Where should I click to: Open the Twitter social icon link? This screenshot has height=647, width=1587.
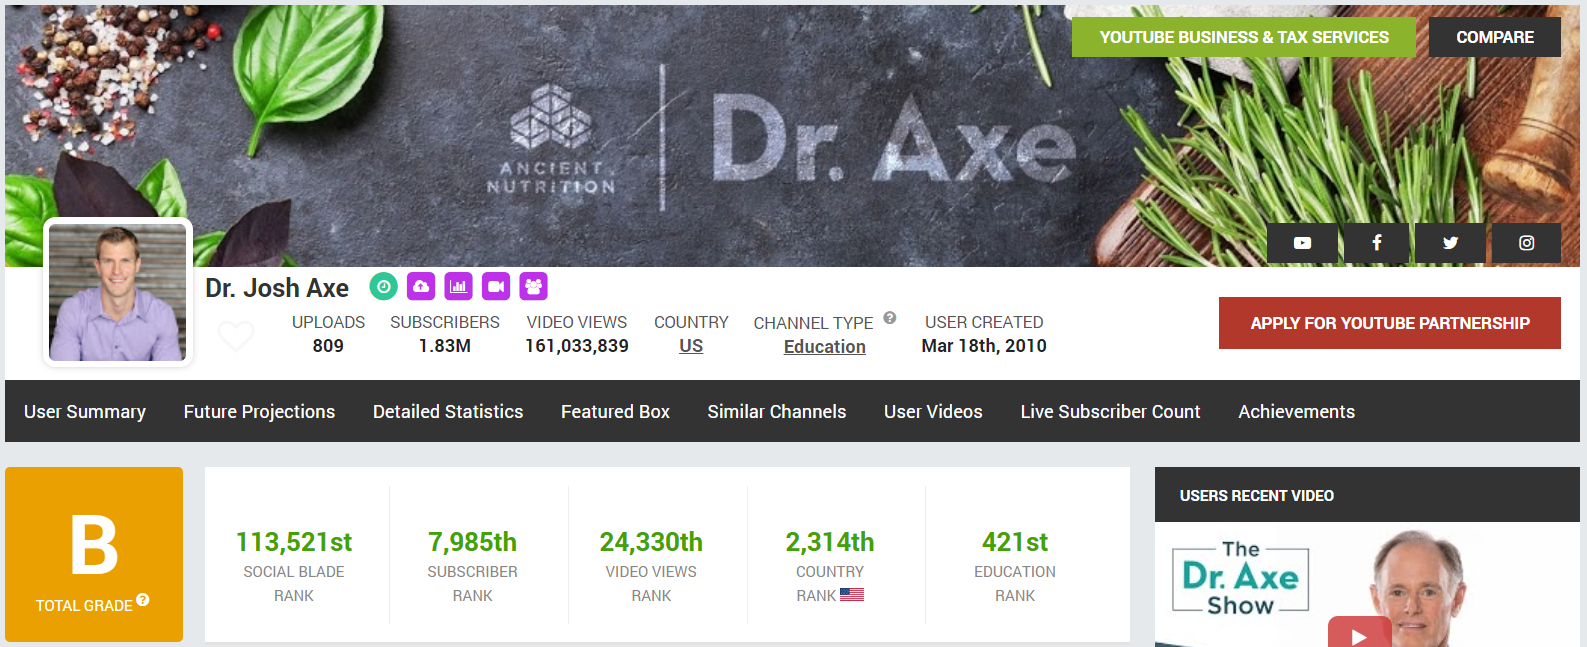1451,243
